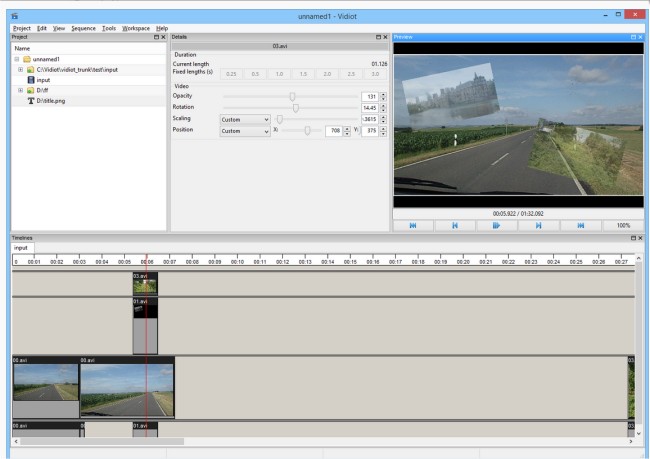Increase the Rotation value with up arrow
The width and height of the screenshot is (650, 459).
(384, 105)
